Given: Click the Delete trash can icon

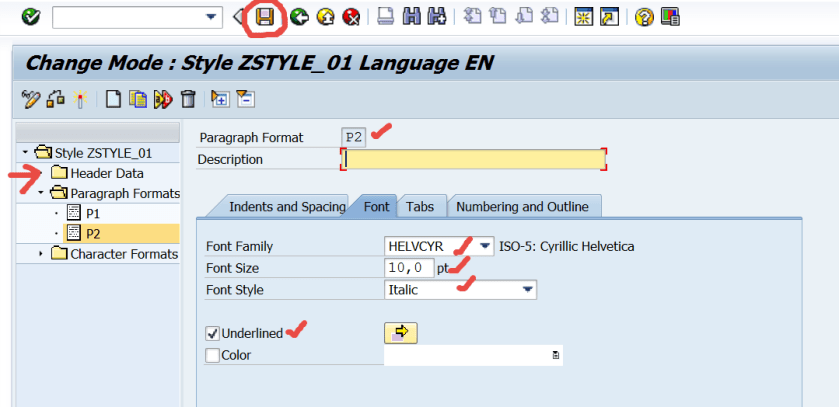Looking at the screenshot, I should (x=188, y=99).
